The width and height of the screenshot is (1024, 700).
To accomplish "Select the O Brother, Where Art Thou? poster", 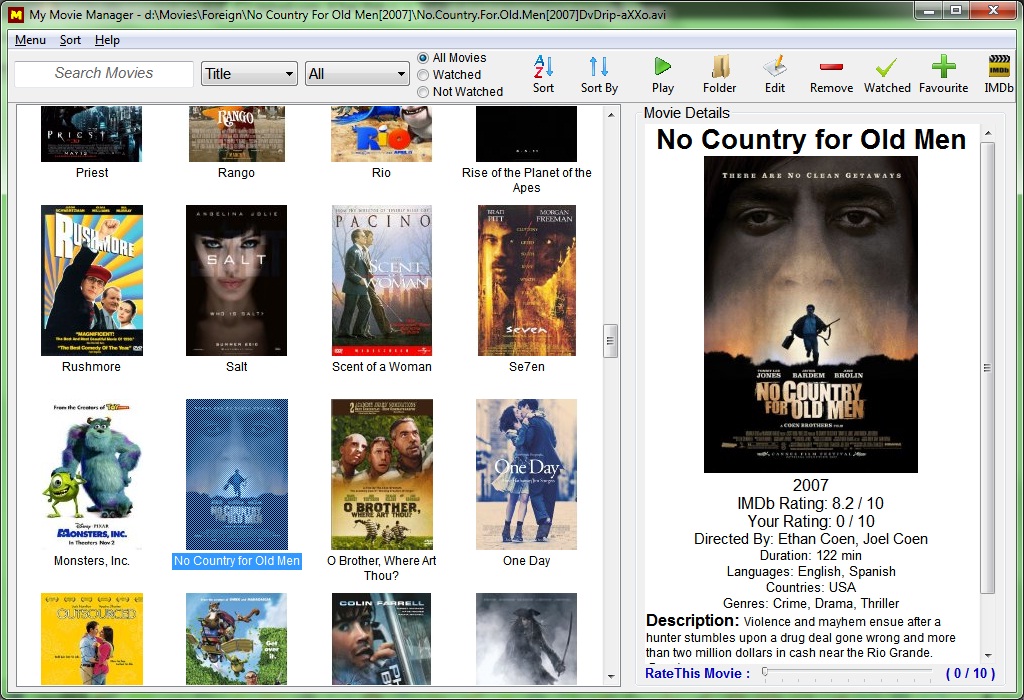I will click(x=381, y=474).
